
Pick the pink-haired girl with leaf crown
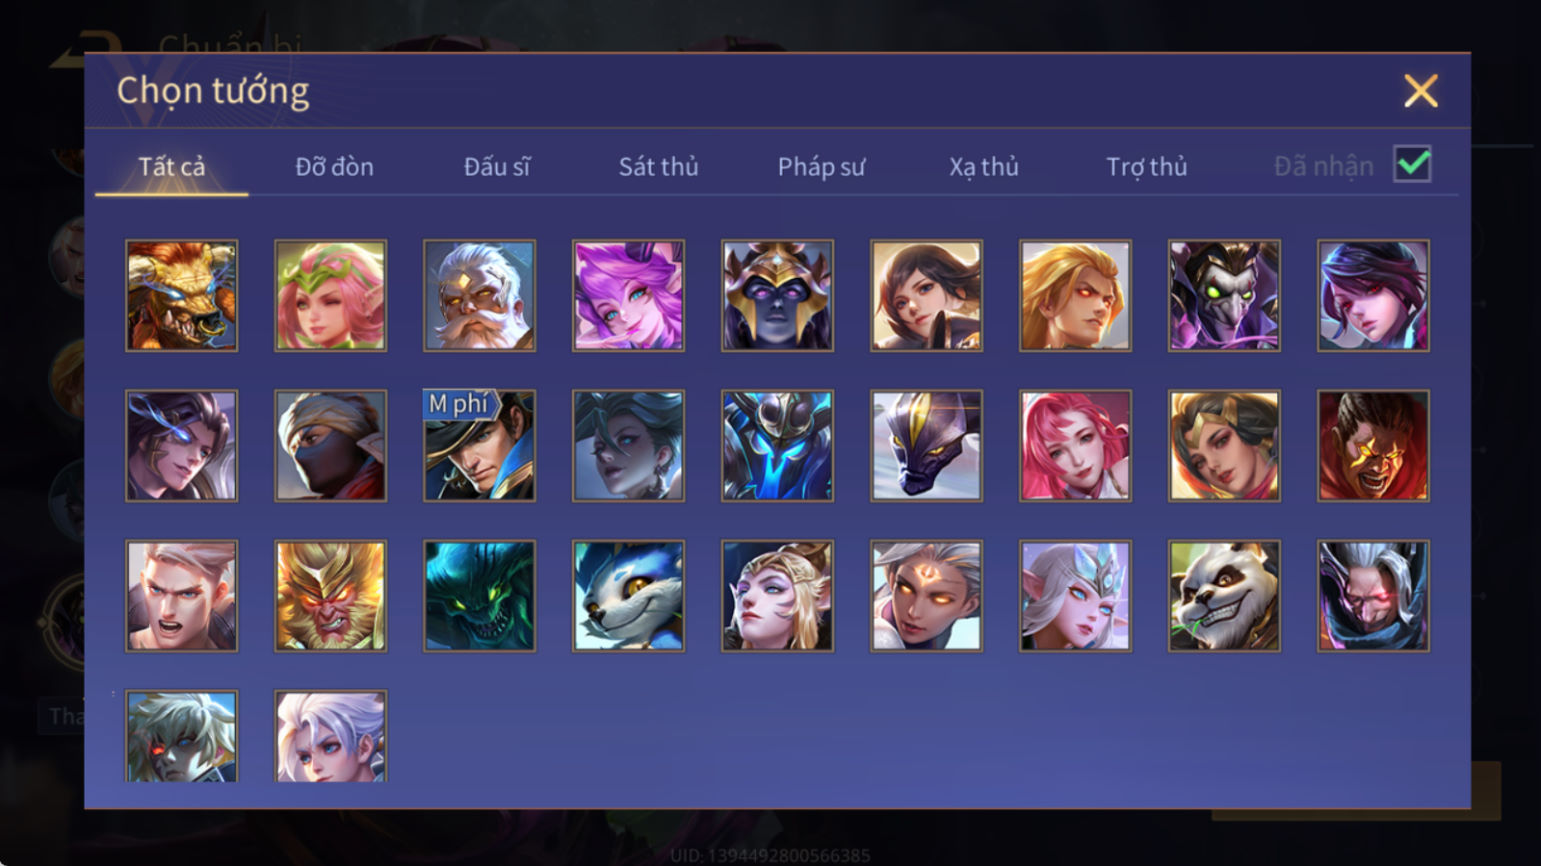pyautogui.click(x=330, y=295)
